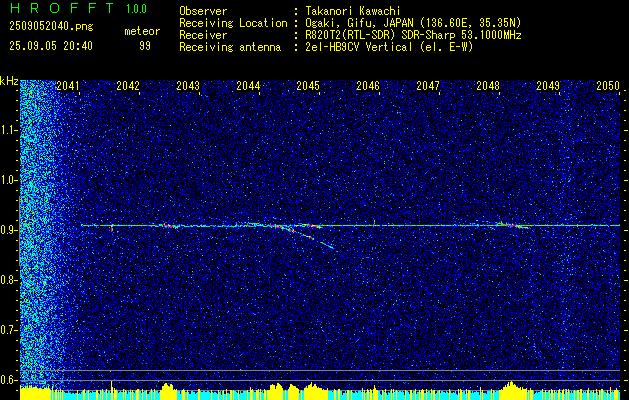Click the 2044 time marker
629x400 pixels.
tap(248, 85)
